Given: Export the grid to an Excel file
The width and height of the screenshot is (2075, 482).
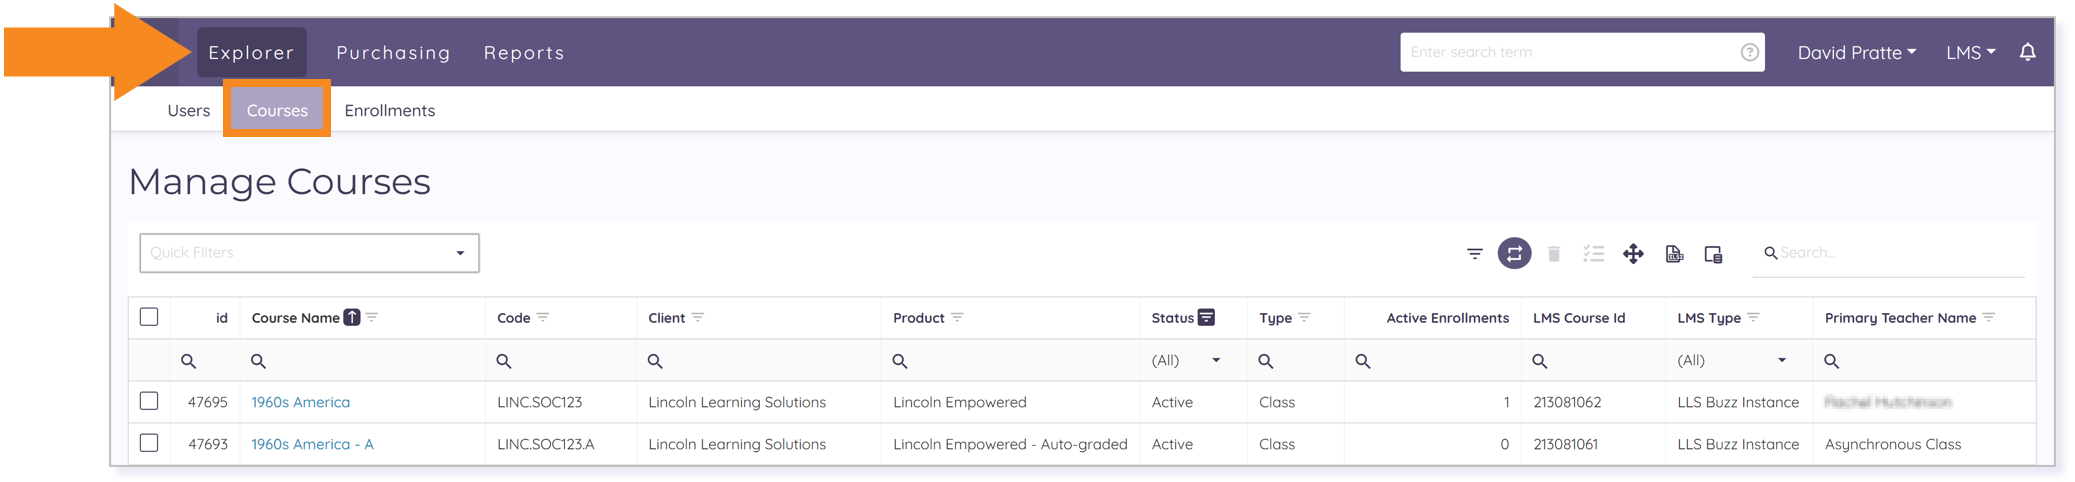Looking at the screenshot, I should click(x=1674, y=254).
